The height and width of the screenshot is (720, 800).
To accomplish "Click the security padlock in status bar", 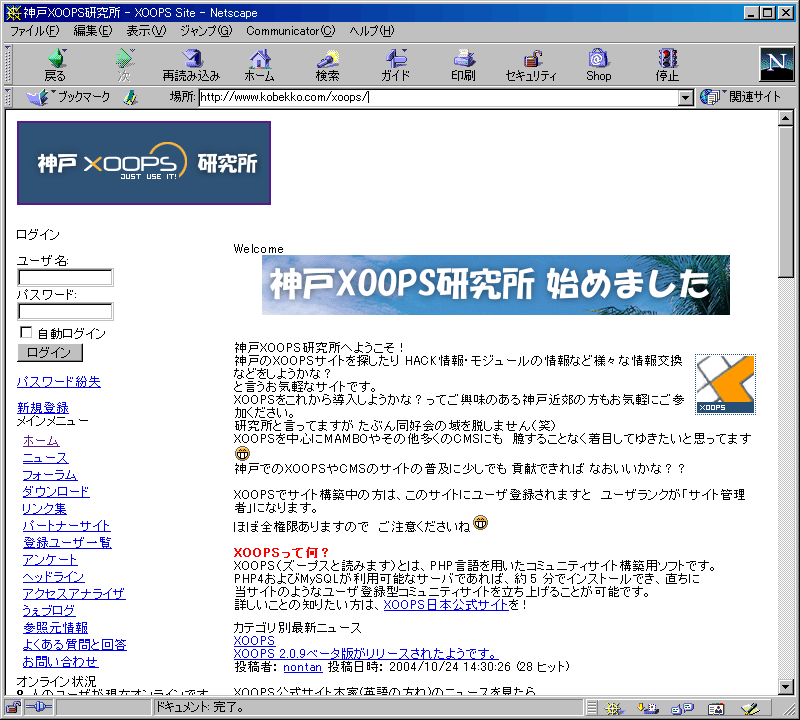I will point(13,707).
